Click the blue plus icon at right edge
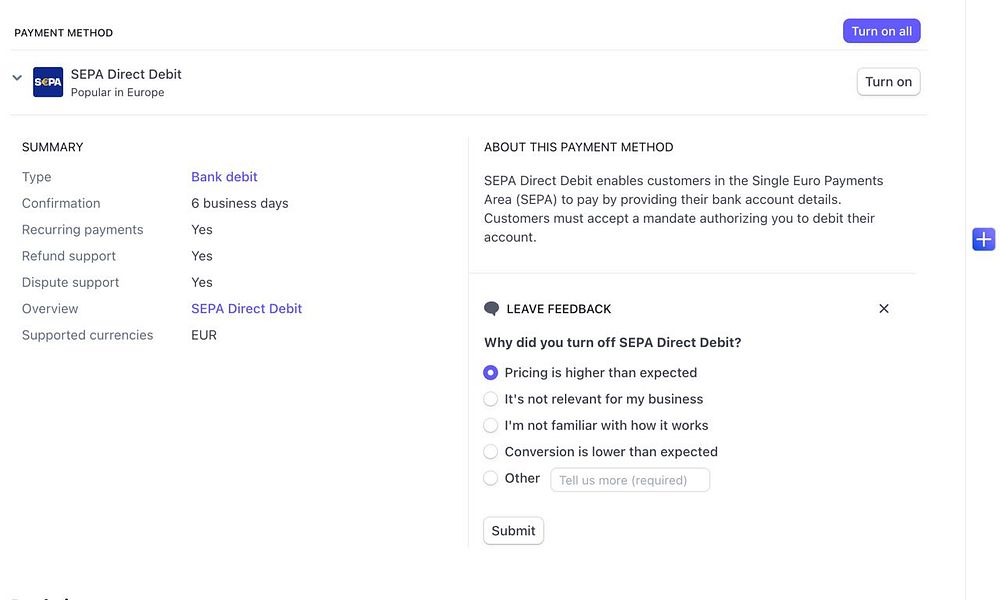The width and height of the screenshot is (1000, 600). 983,239
